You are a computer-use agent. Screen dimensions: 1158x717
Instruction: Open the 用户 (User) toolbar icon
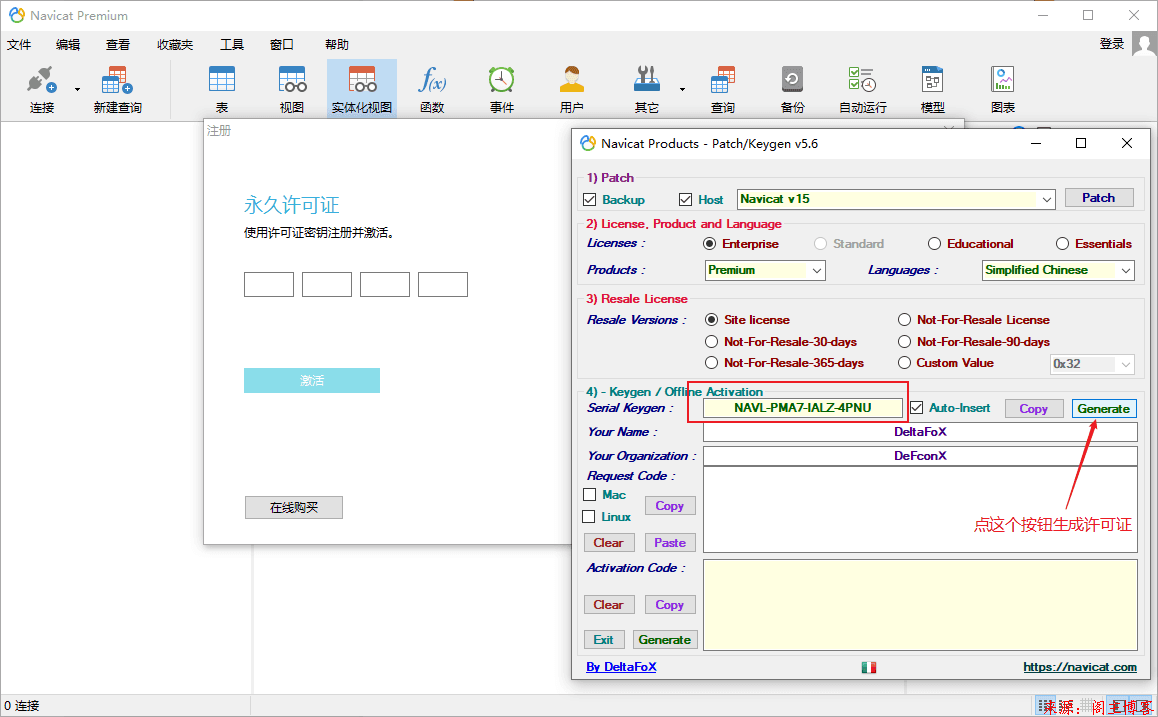(572, 89)
